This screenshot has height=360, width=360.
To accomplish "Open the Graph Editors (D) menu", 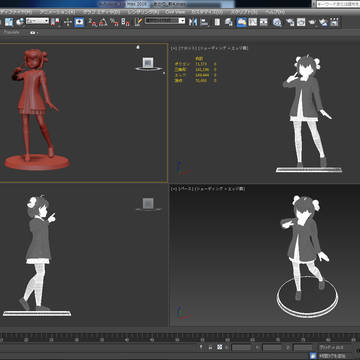I will point(101,12).
